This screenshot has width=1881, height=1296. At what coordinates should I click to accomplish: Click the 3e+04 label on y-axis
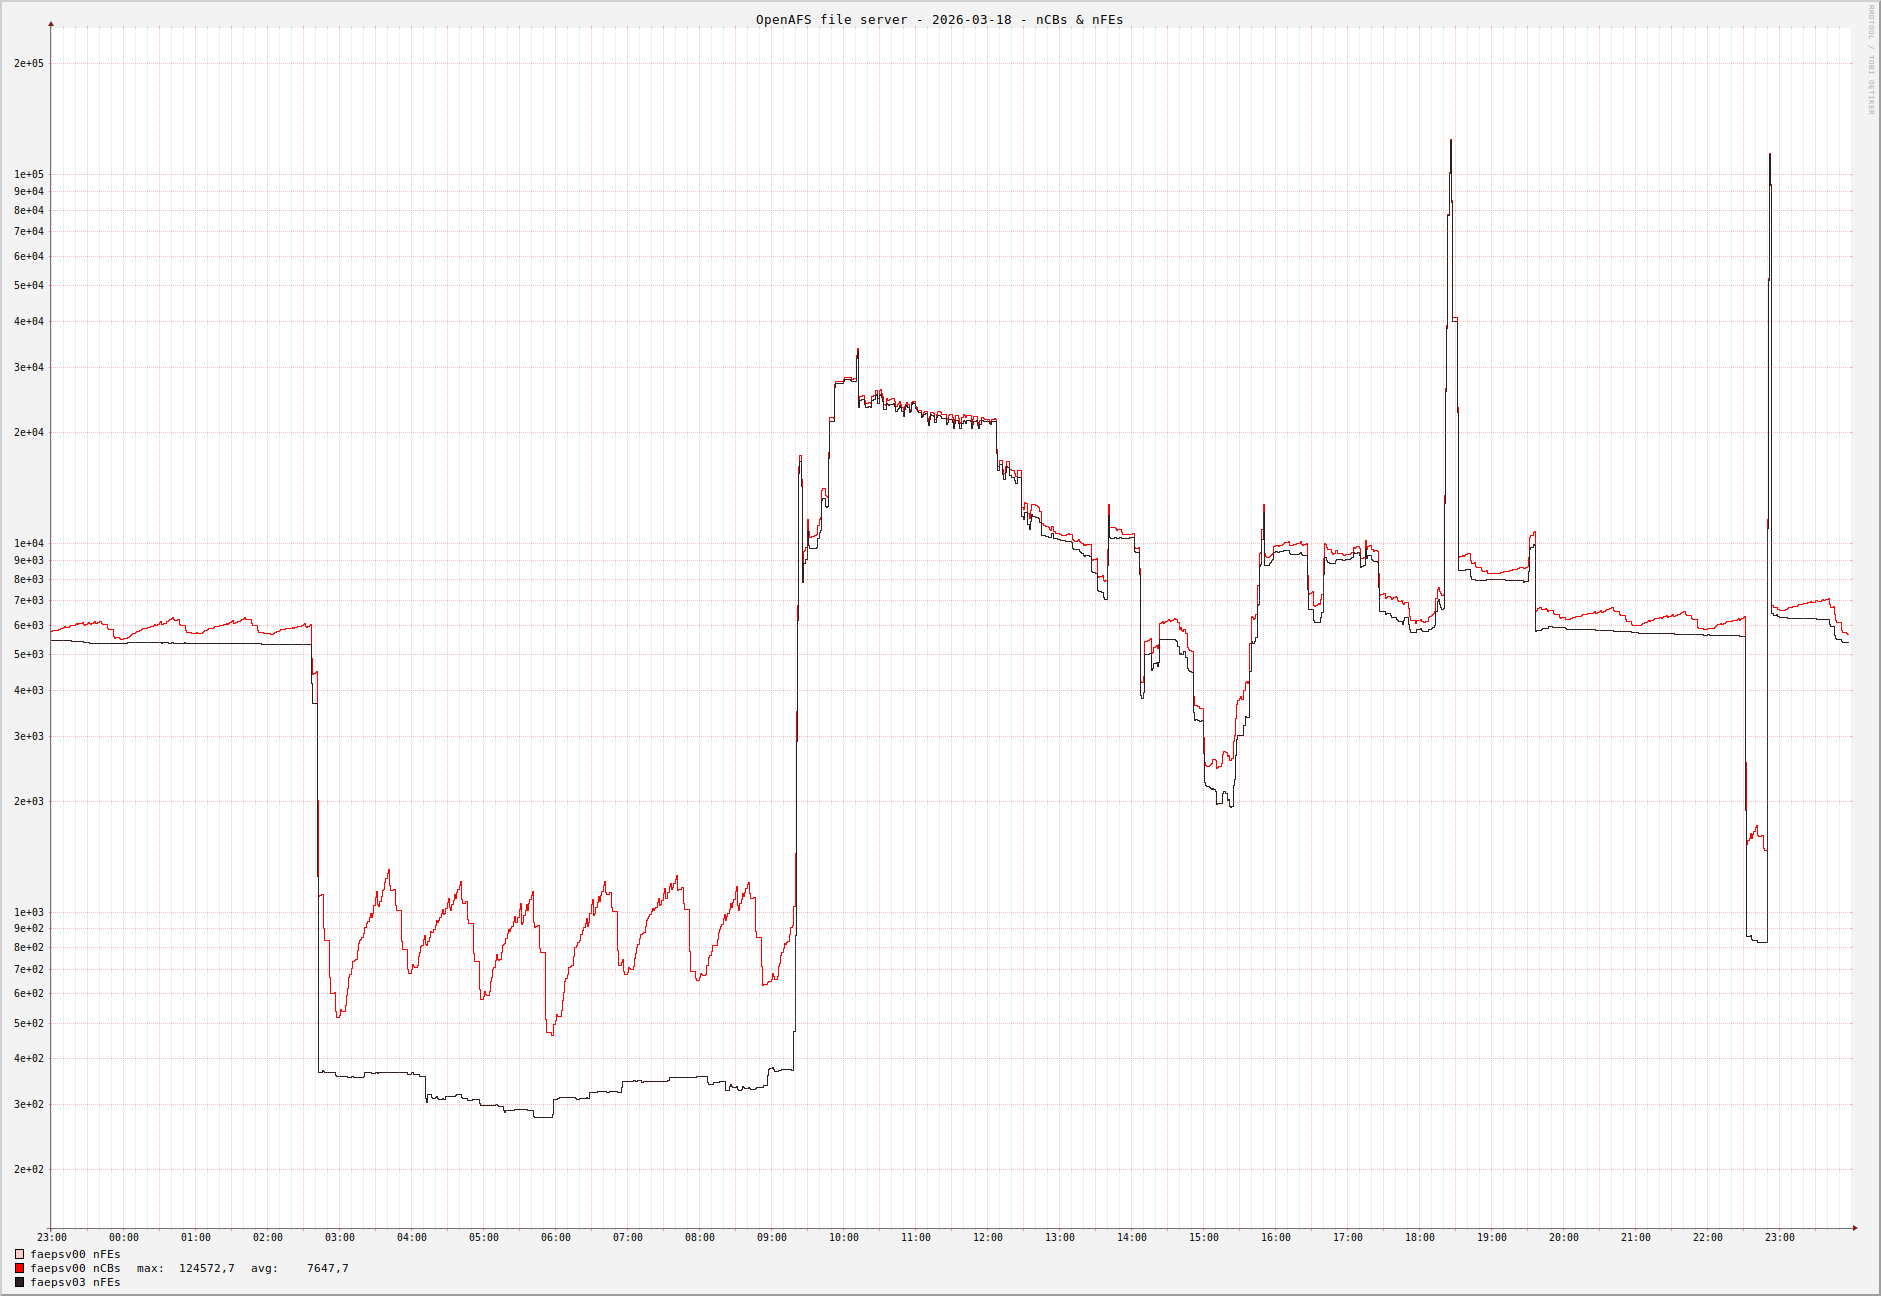click(28, 368)
